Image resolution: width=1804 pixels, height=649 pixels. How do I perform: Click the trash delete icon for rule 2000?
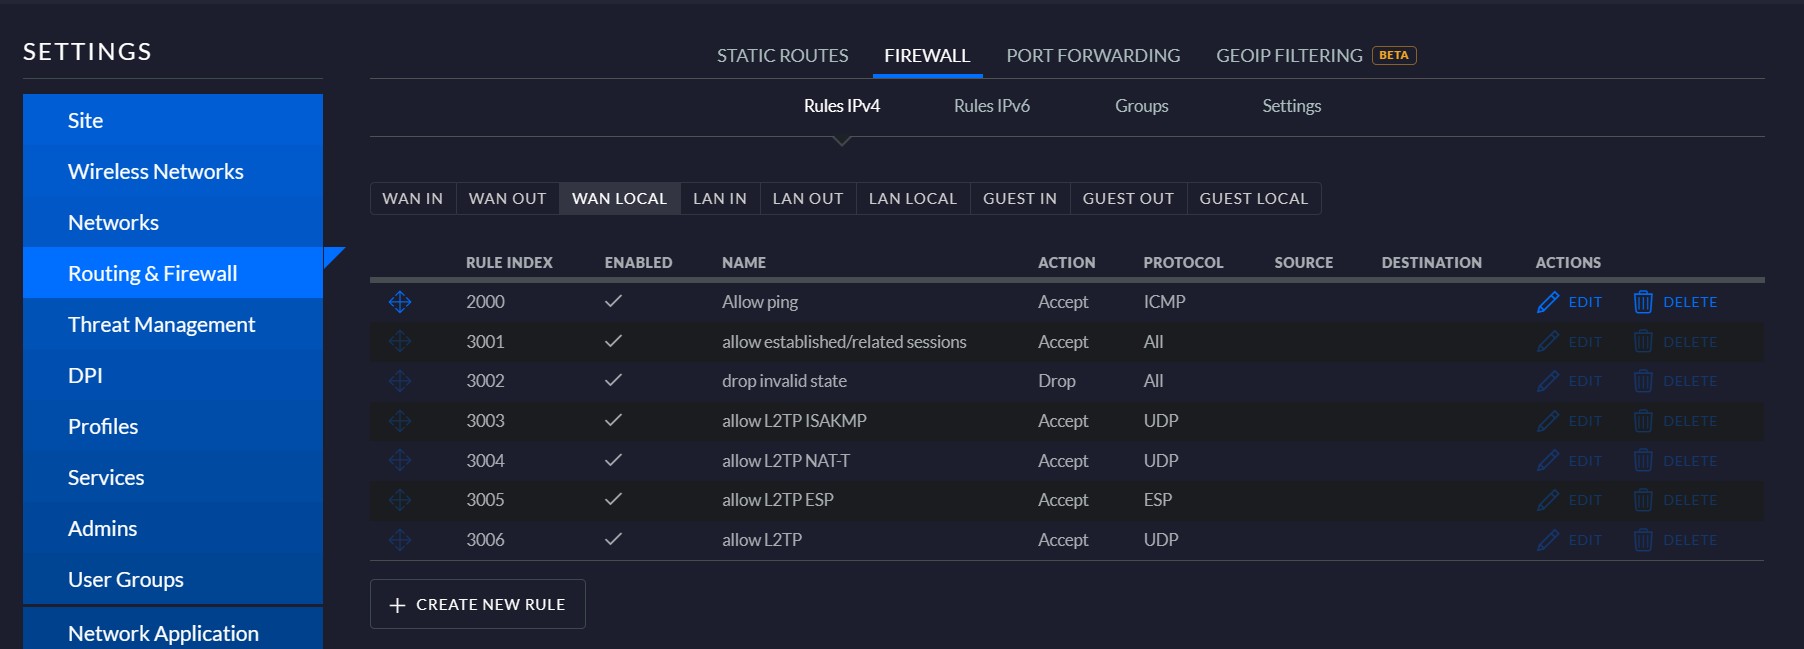click(1642, 302)
